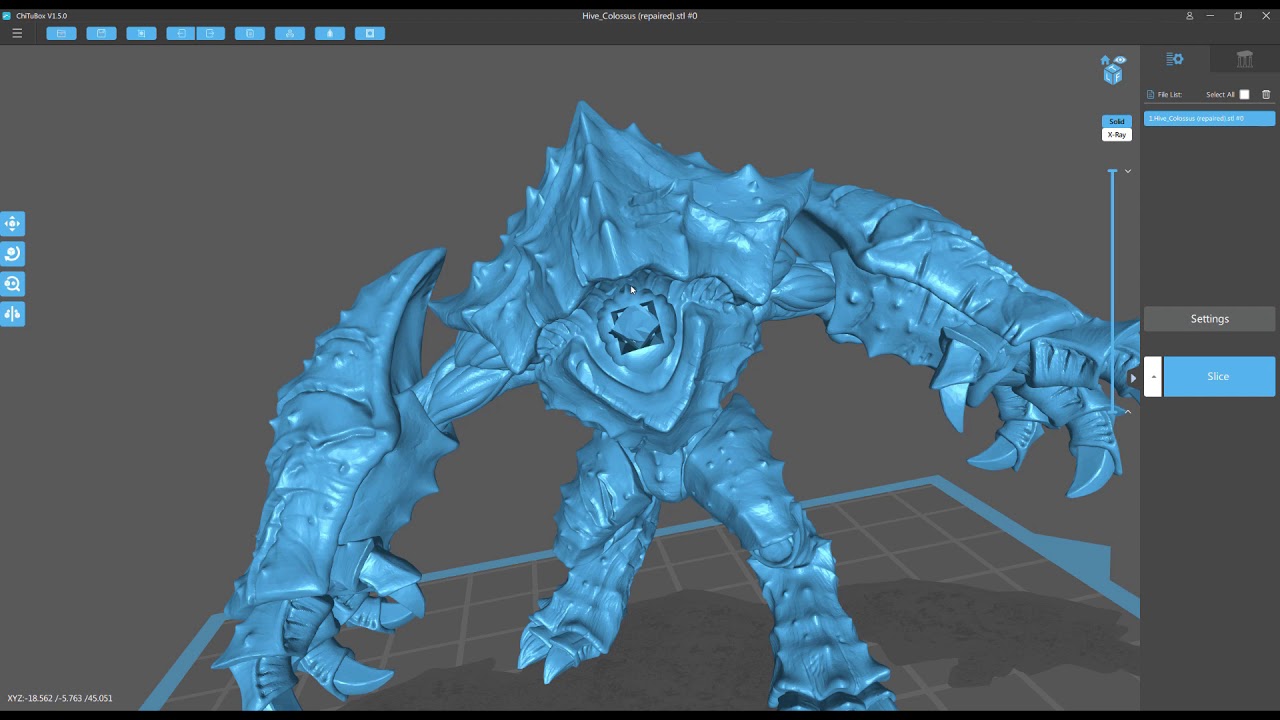The image size is (1280, 720).
Task: Switch to X-Ray render mode
Action: click(1117, 135)
